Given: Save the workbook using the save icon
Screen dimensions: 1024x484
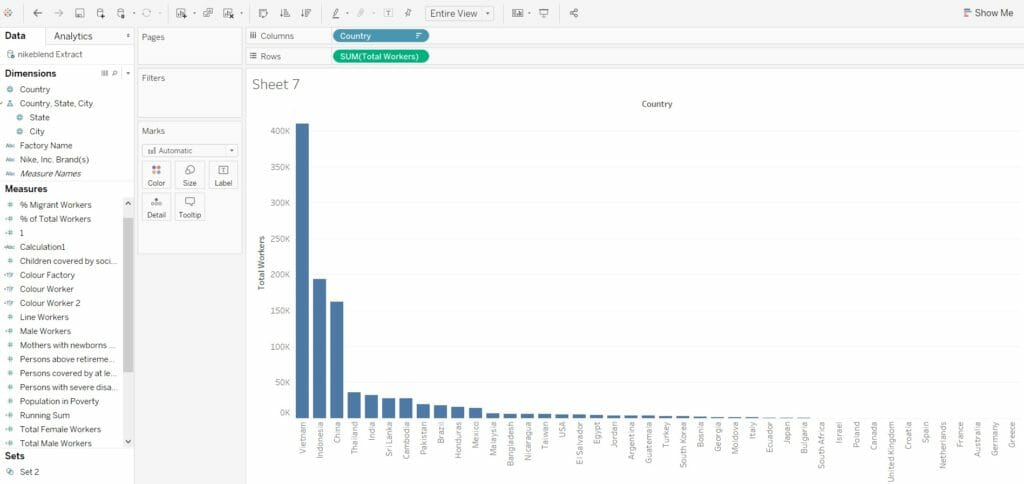Looking at the screenshot, I should [79, 13].
